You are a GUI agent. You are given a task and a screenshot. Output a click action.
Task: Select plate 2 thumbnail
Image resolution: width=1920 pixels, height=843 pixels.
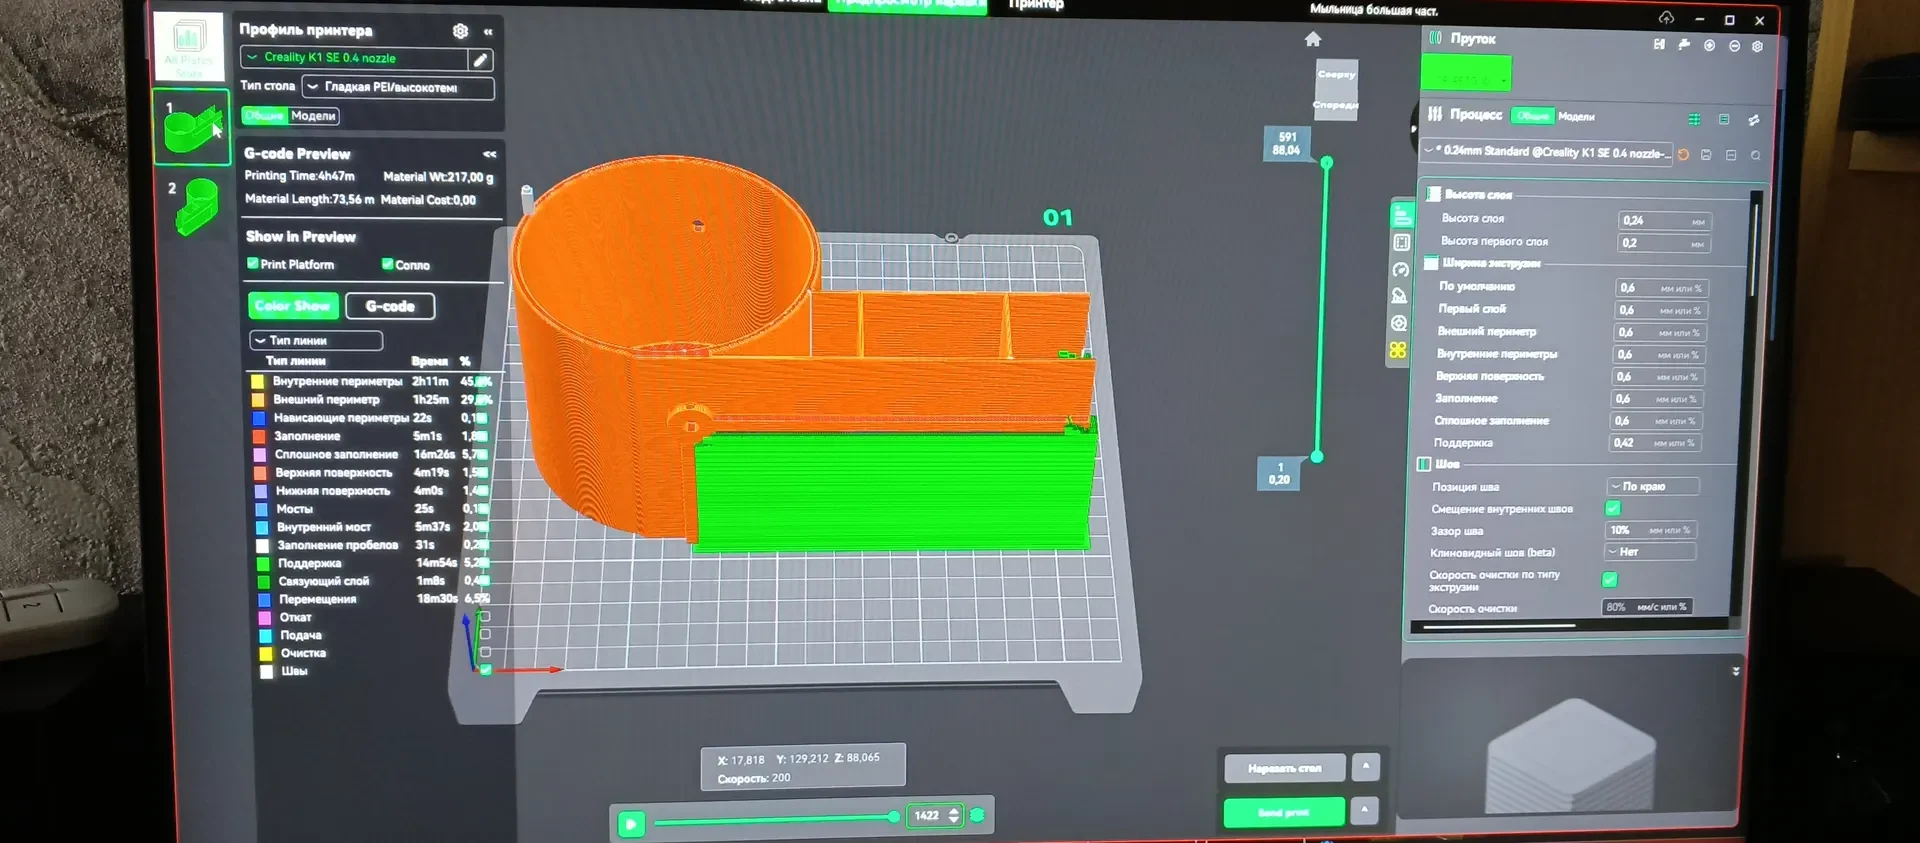[195, 205]
